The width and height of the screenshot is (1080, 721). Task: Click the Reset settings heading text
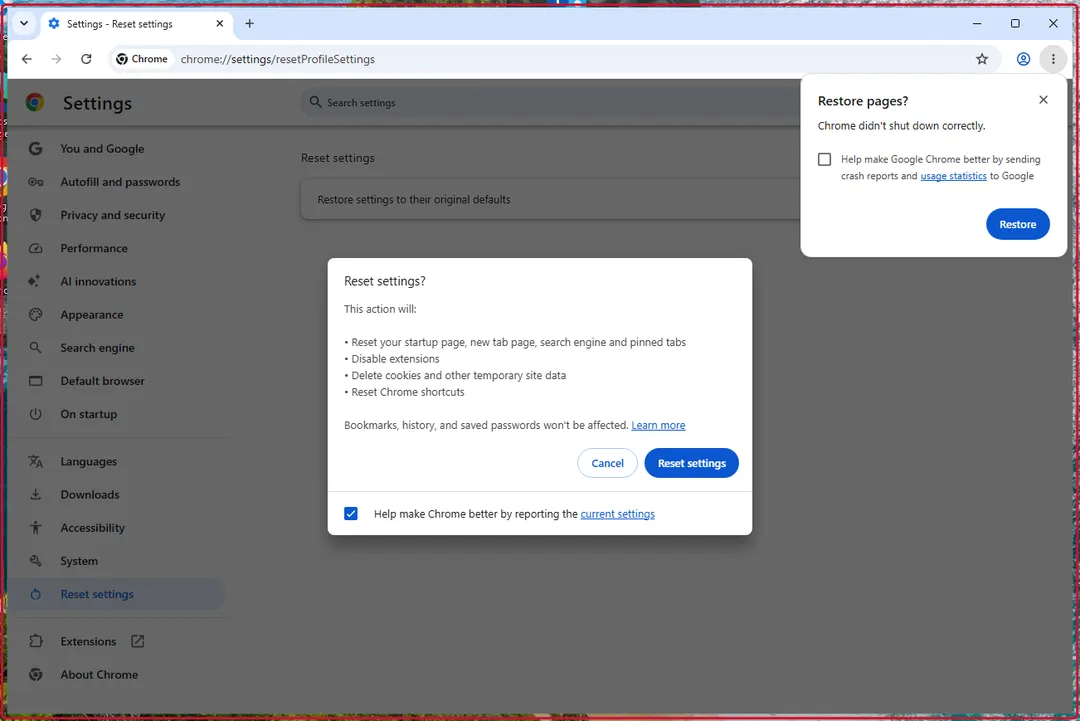pos(338,158)
